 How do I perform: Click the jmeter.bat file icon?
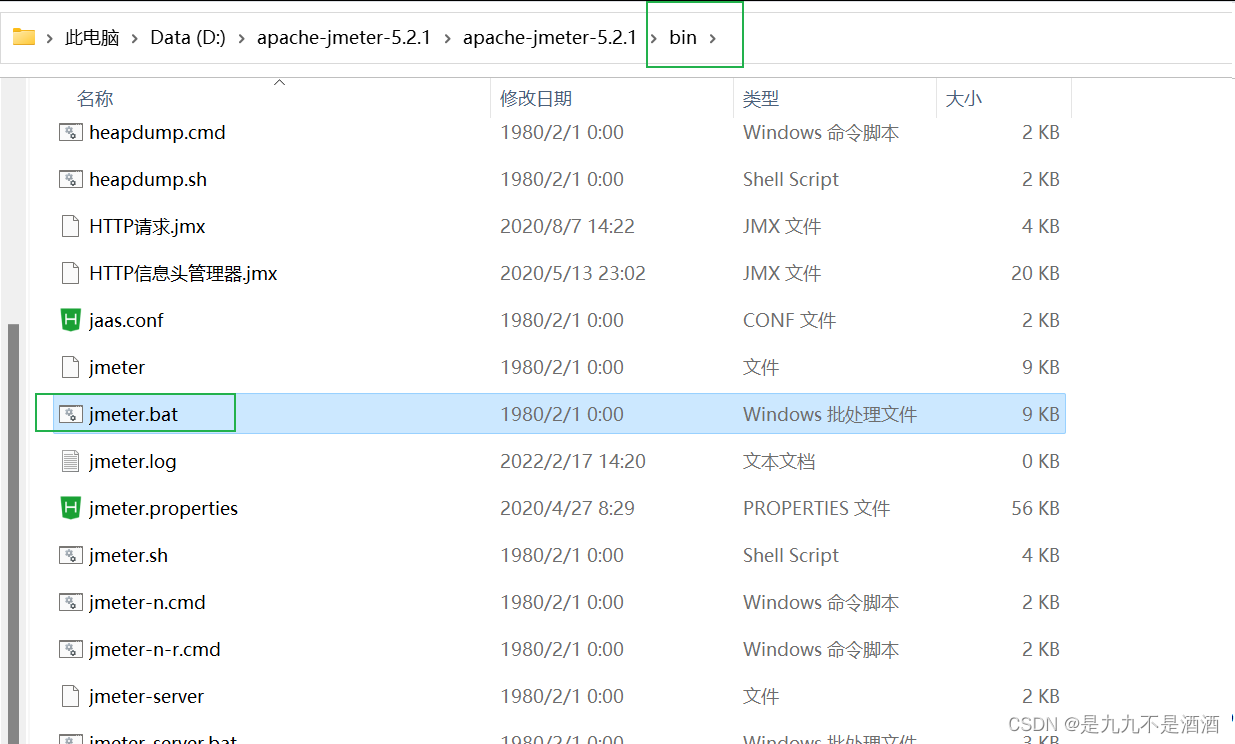(x=70, y=414)
